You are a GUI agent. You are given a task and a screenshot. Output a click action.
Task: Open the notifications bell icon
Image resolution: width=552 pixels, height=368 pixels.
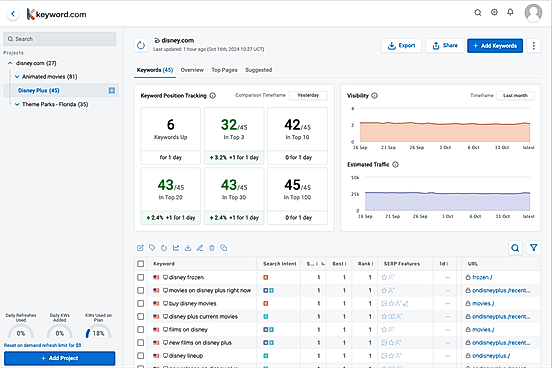(x=510, y=12)
